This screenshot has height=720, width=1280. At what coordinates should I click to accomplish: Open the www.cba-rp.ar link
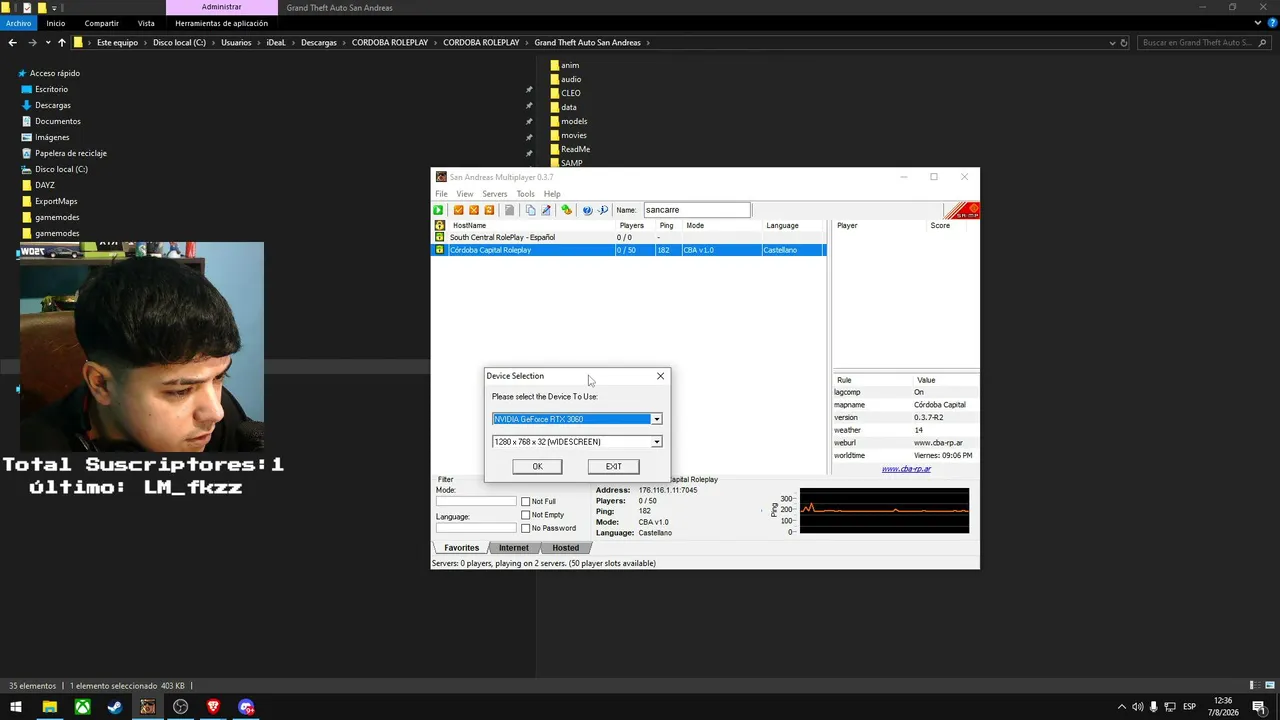point(906,469)
